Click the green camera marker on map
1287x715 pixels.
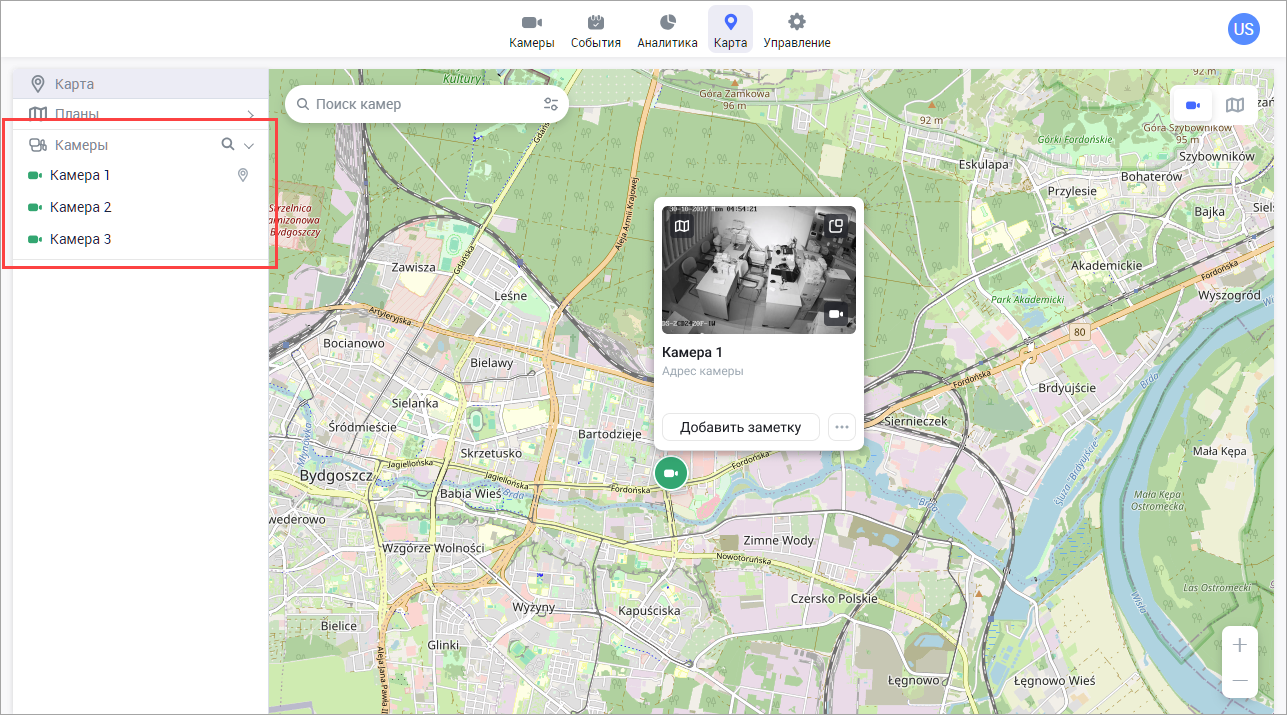pos(671,473)
